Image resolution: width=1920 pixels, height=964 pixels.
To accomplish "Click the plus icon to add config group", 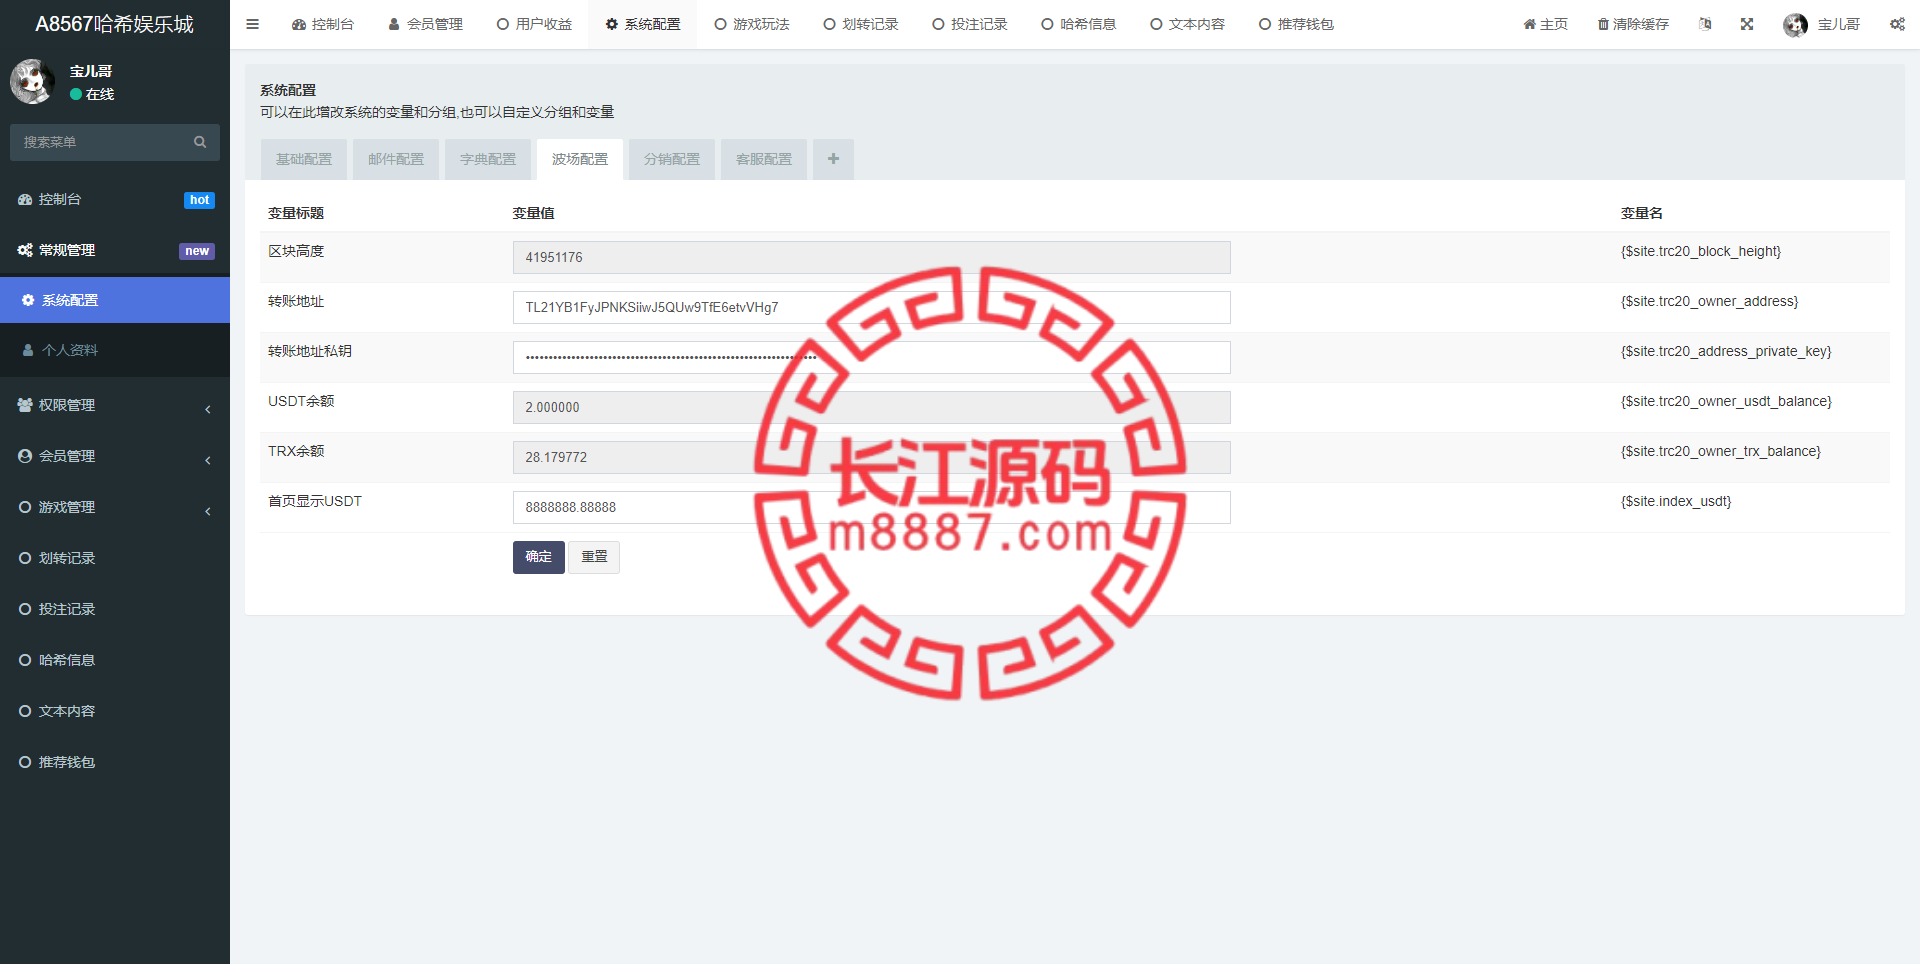I will [833, 159].
